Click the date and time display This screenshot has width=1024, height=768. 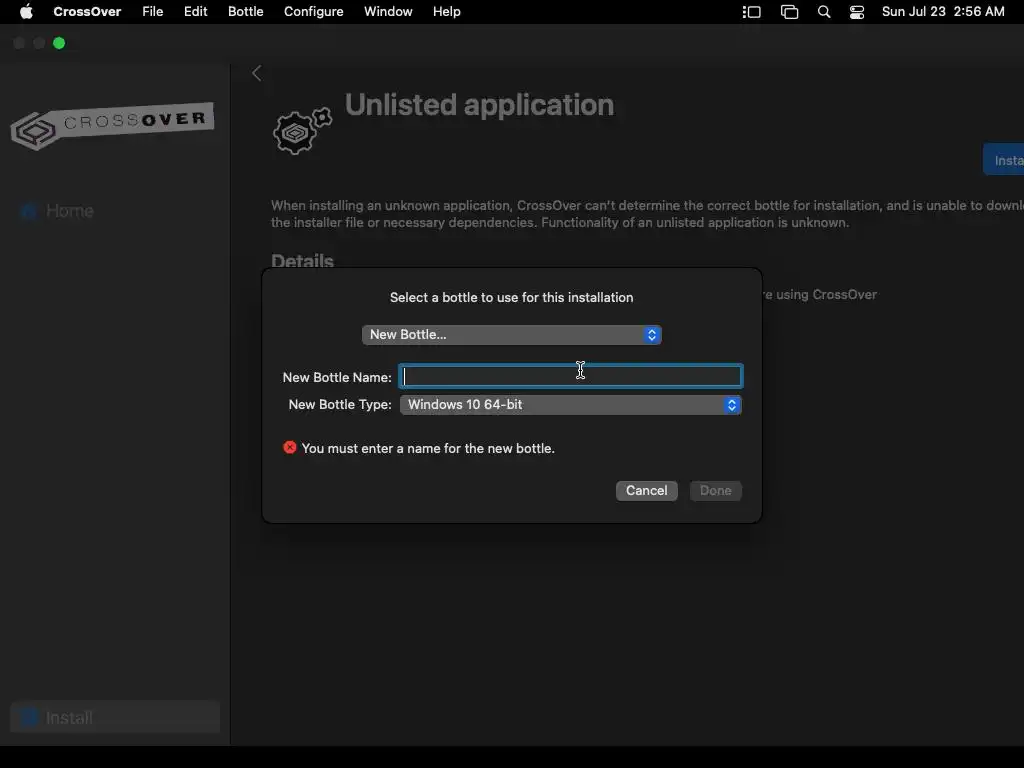coord(943,12)
